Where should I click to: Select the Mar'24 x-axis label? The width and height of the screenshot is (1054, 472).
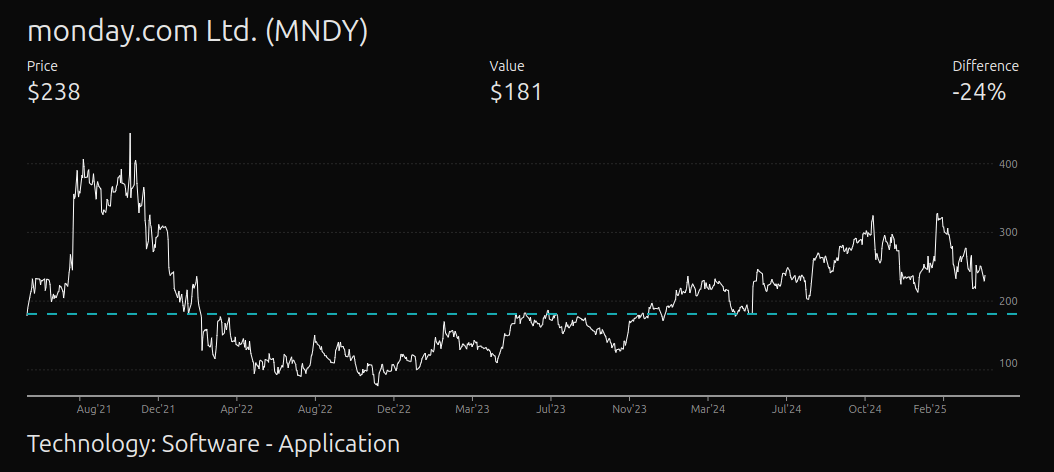708,408
